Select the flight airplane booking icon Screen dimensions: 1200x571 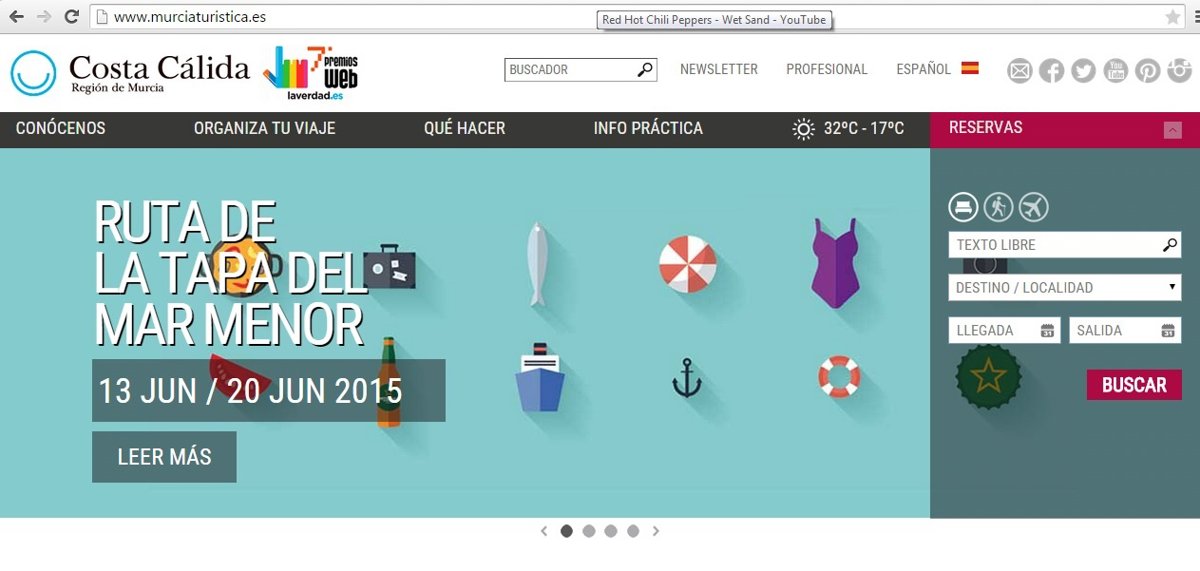coord(1033,207)
